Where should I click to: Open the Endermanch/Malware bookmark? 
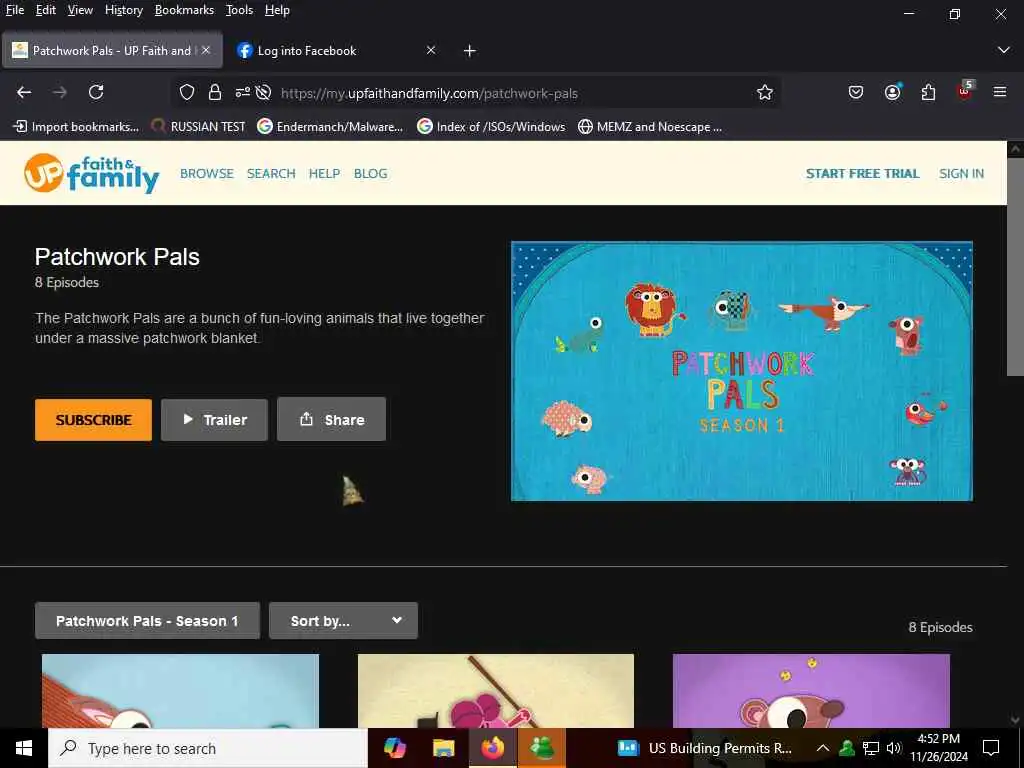[x=330, y=127]
